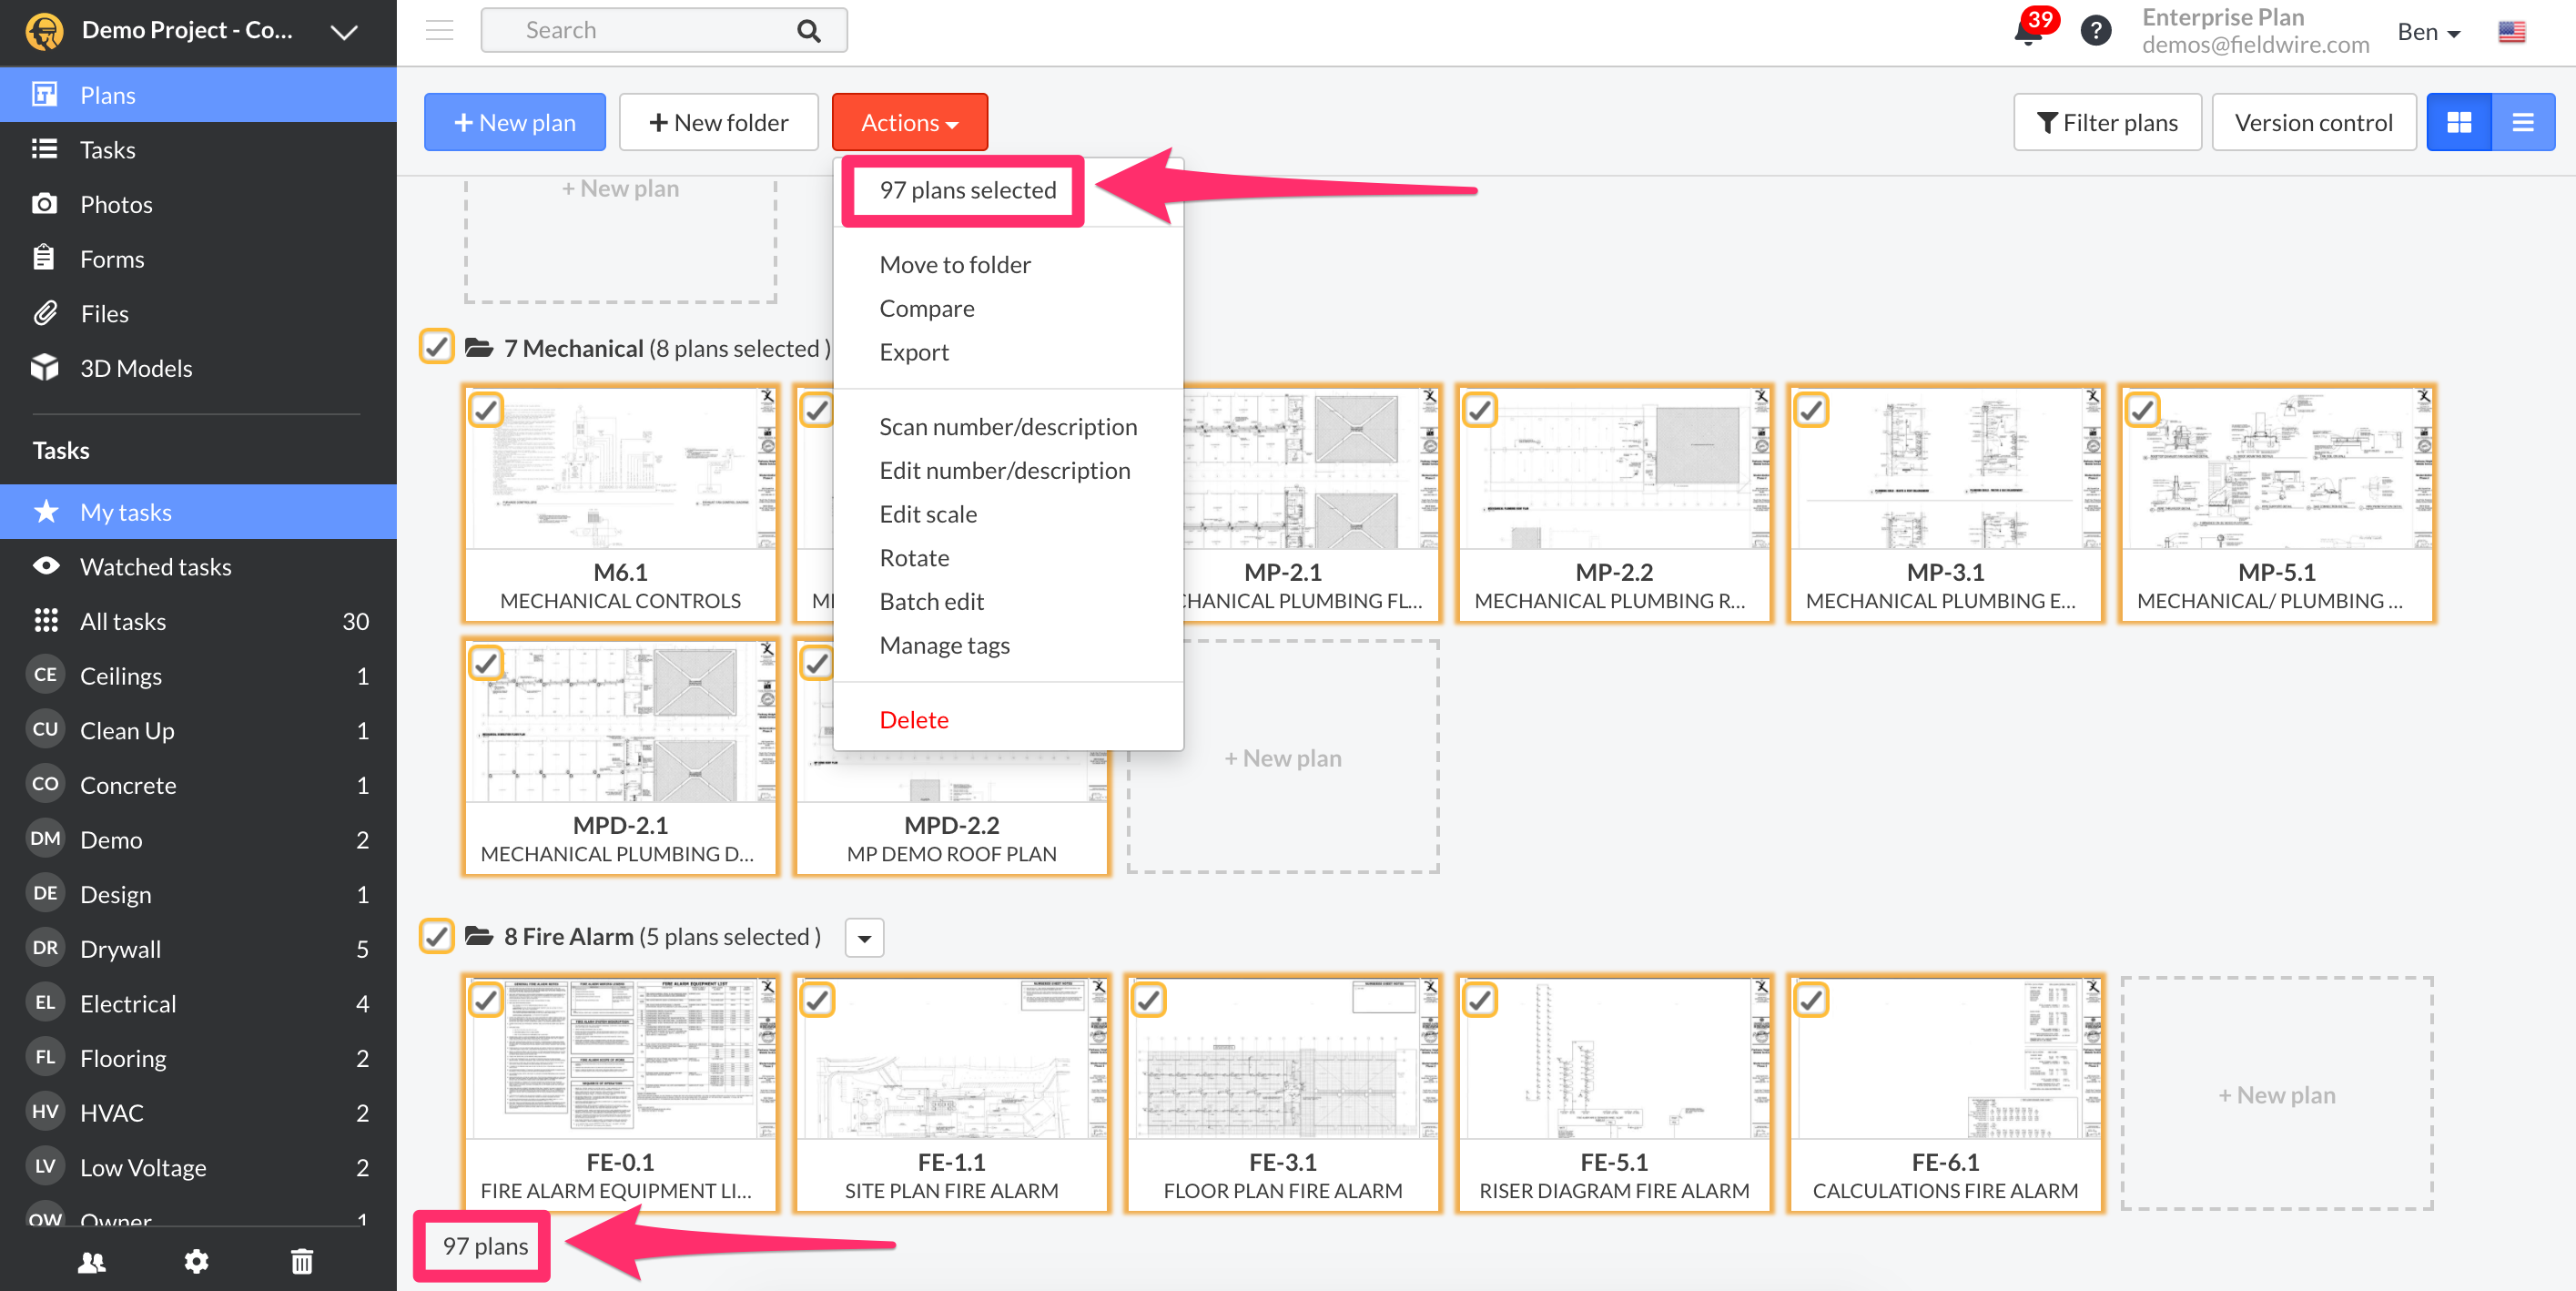Uncheck the MP-2.2 plan checkbox
The width and height of the screenshot is (2576, 1291).
pos(1480,409)
